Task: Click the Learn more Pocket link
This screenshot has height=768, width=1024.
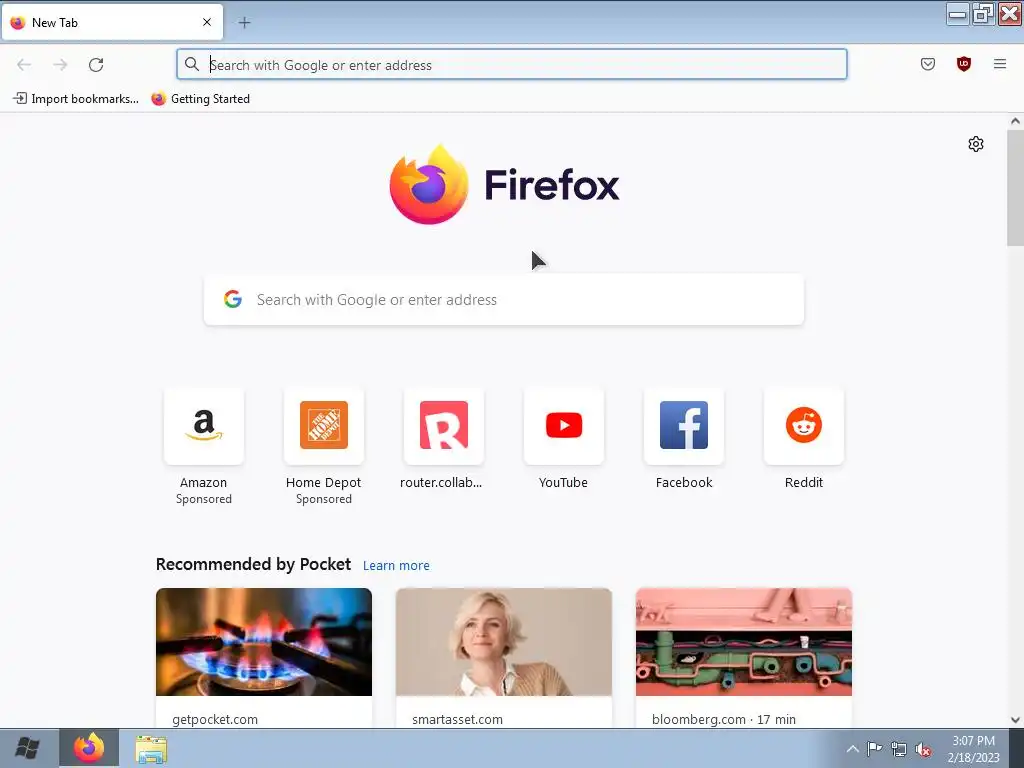Action: coord(396,566)
